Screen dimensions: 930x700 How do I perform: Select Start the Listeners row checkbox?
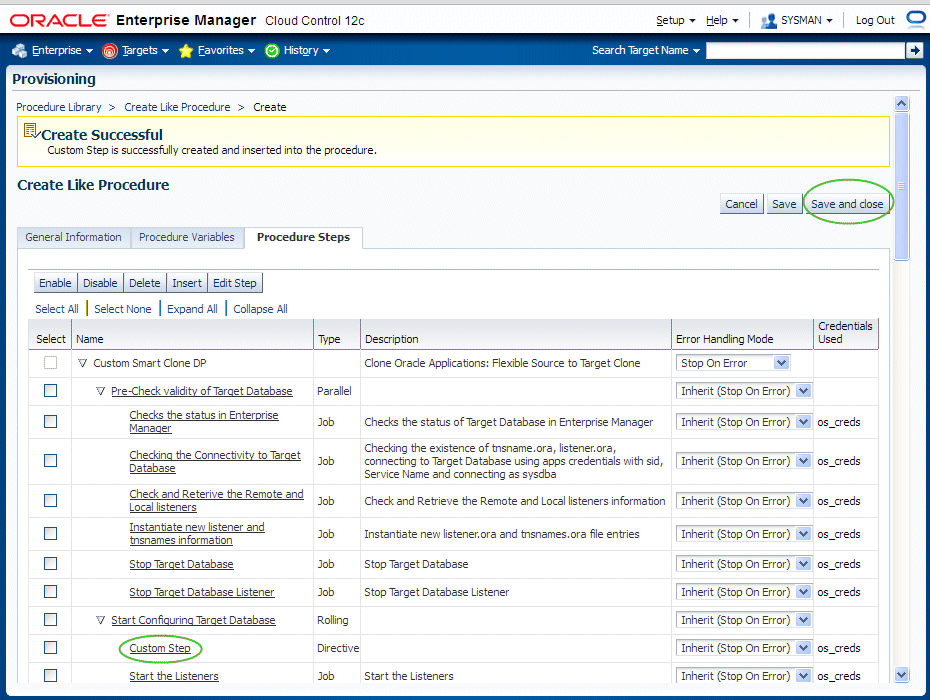click(x=50, y=675)
